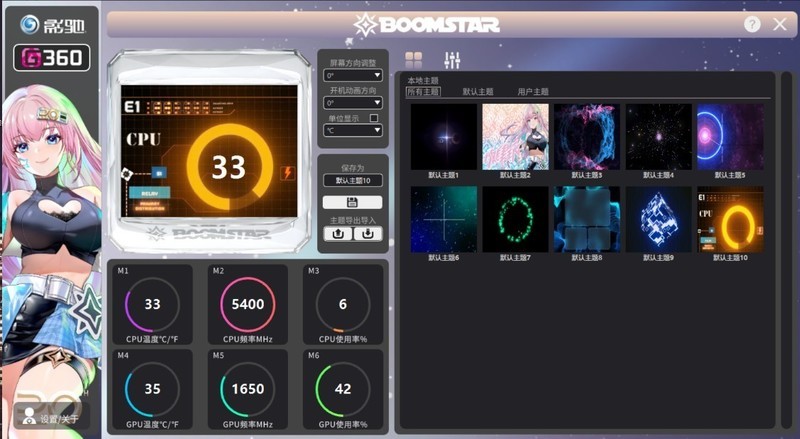Screen dimensions: 800x439
Task: Select the 默认主题2 anime girl thumbnail
Action: pyautogui.click(x=515, y=137)
